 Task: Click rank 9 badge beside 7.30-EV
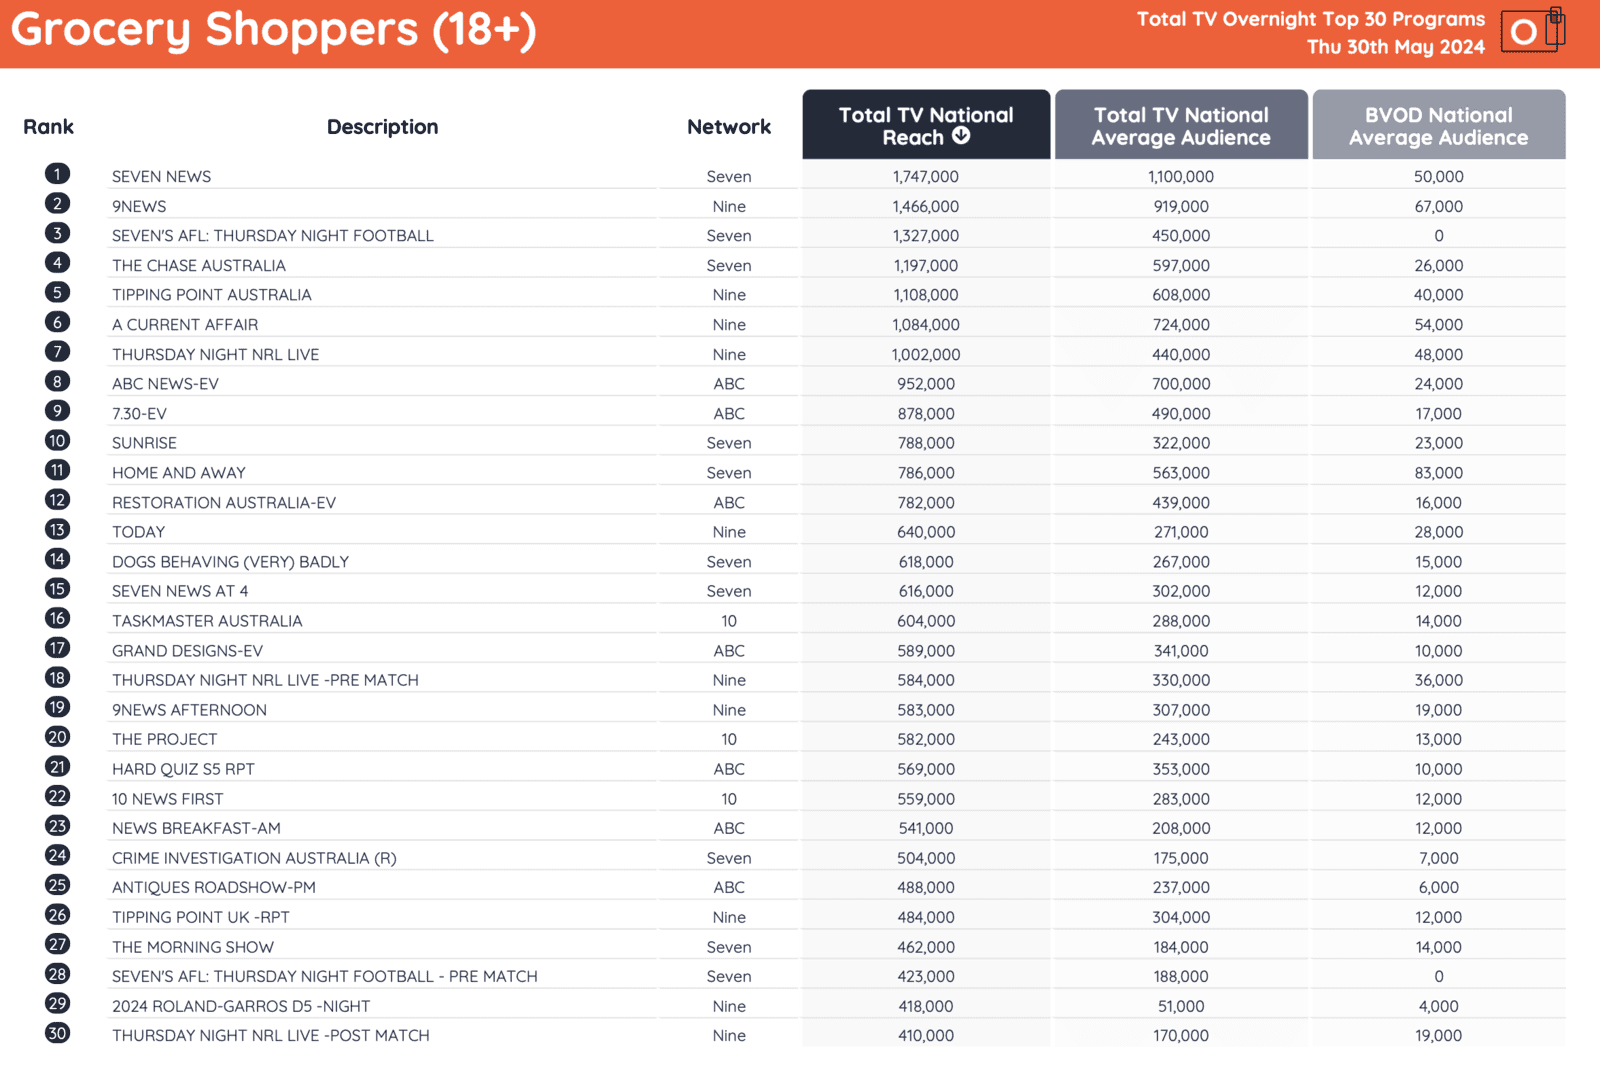[58, 411]
